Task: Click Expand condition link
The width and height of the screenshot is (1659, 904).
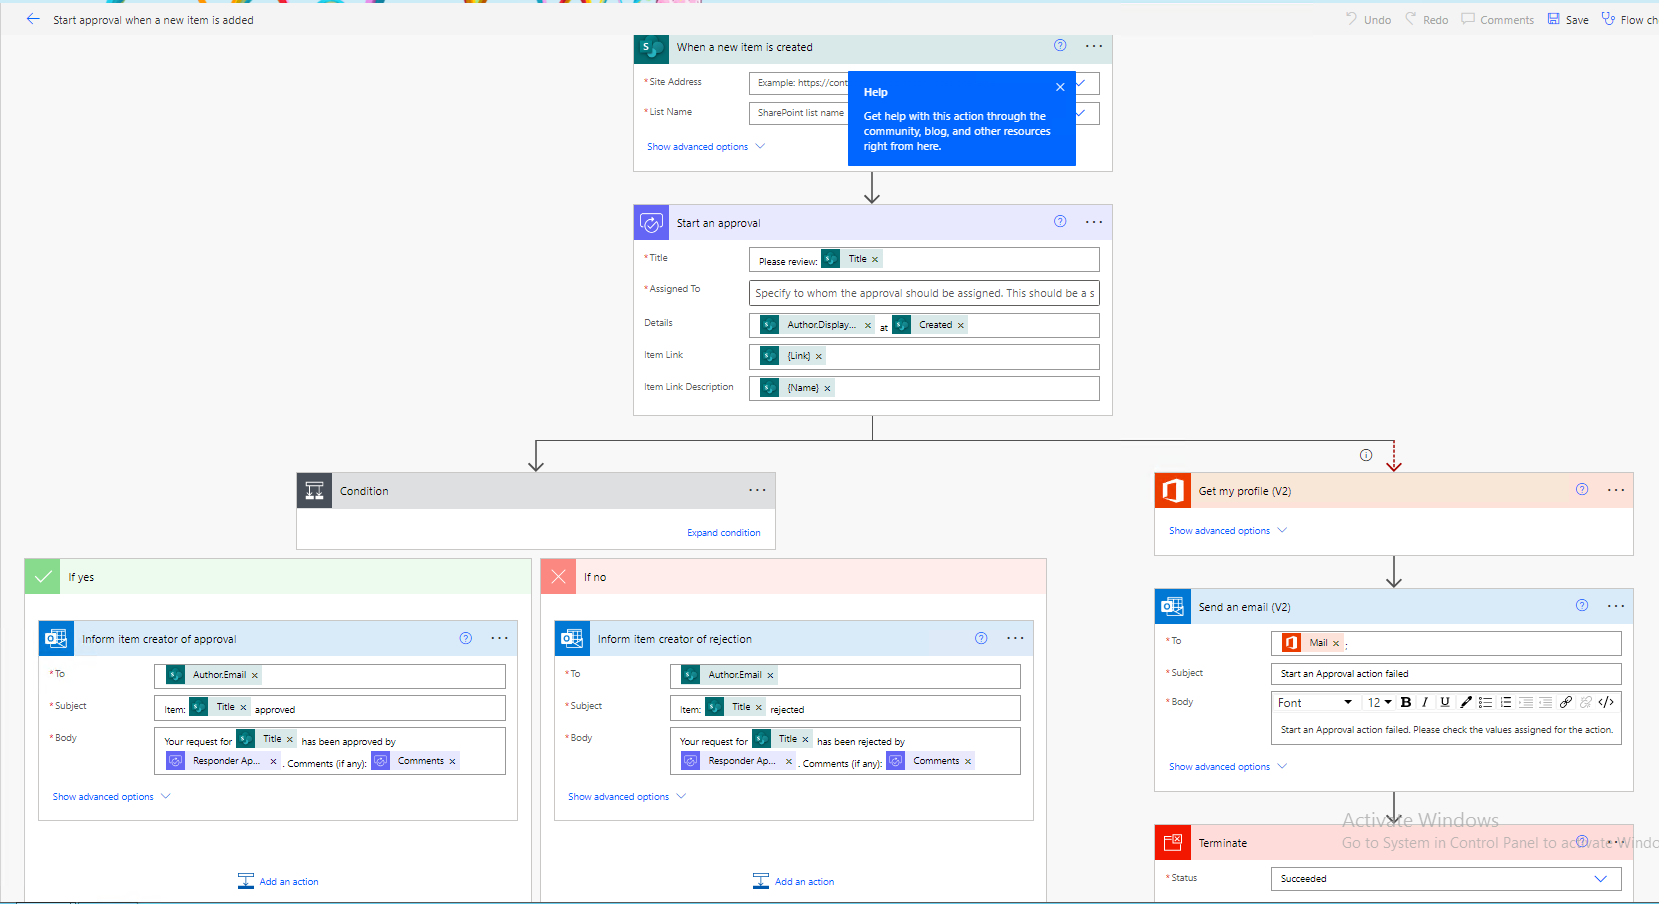Action: pos(724,533)
